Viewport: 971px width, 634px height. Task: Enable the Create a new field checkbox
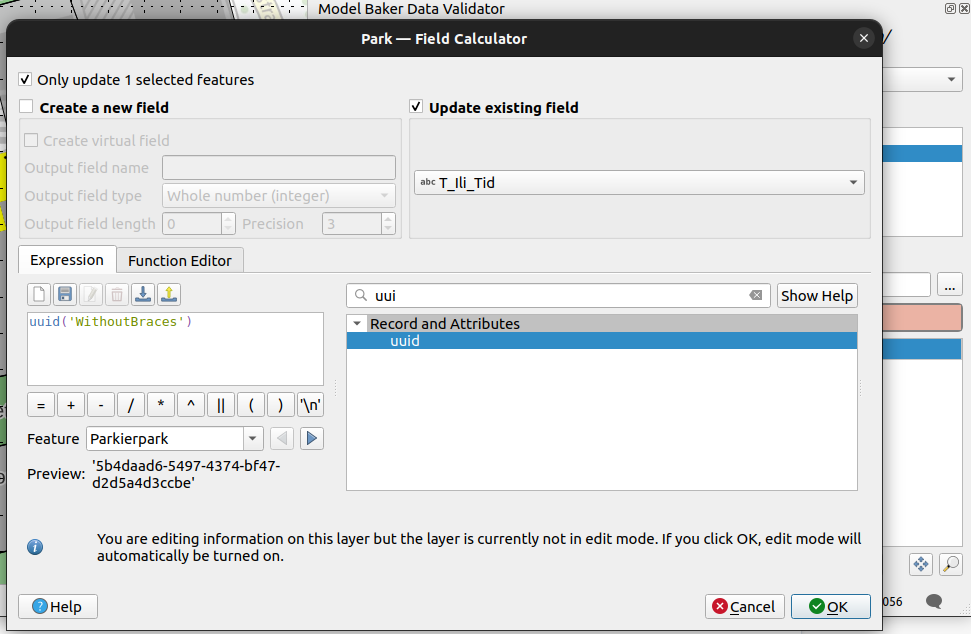click(26, 107)
